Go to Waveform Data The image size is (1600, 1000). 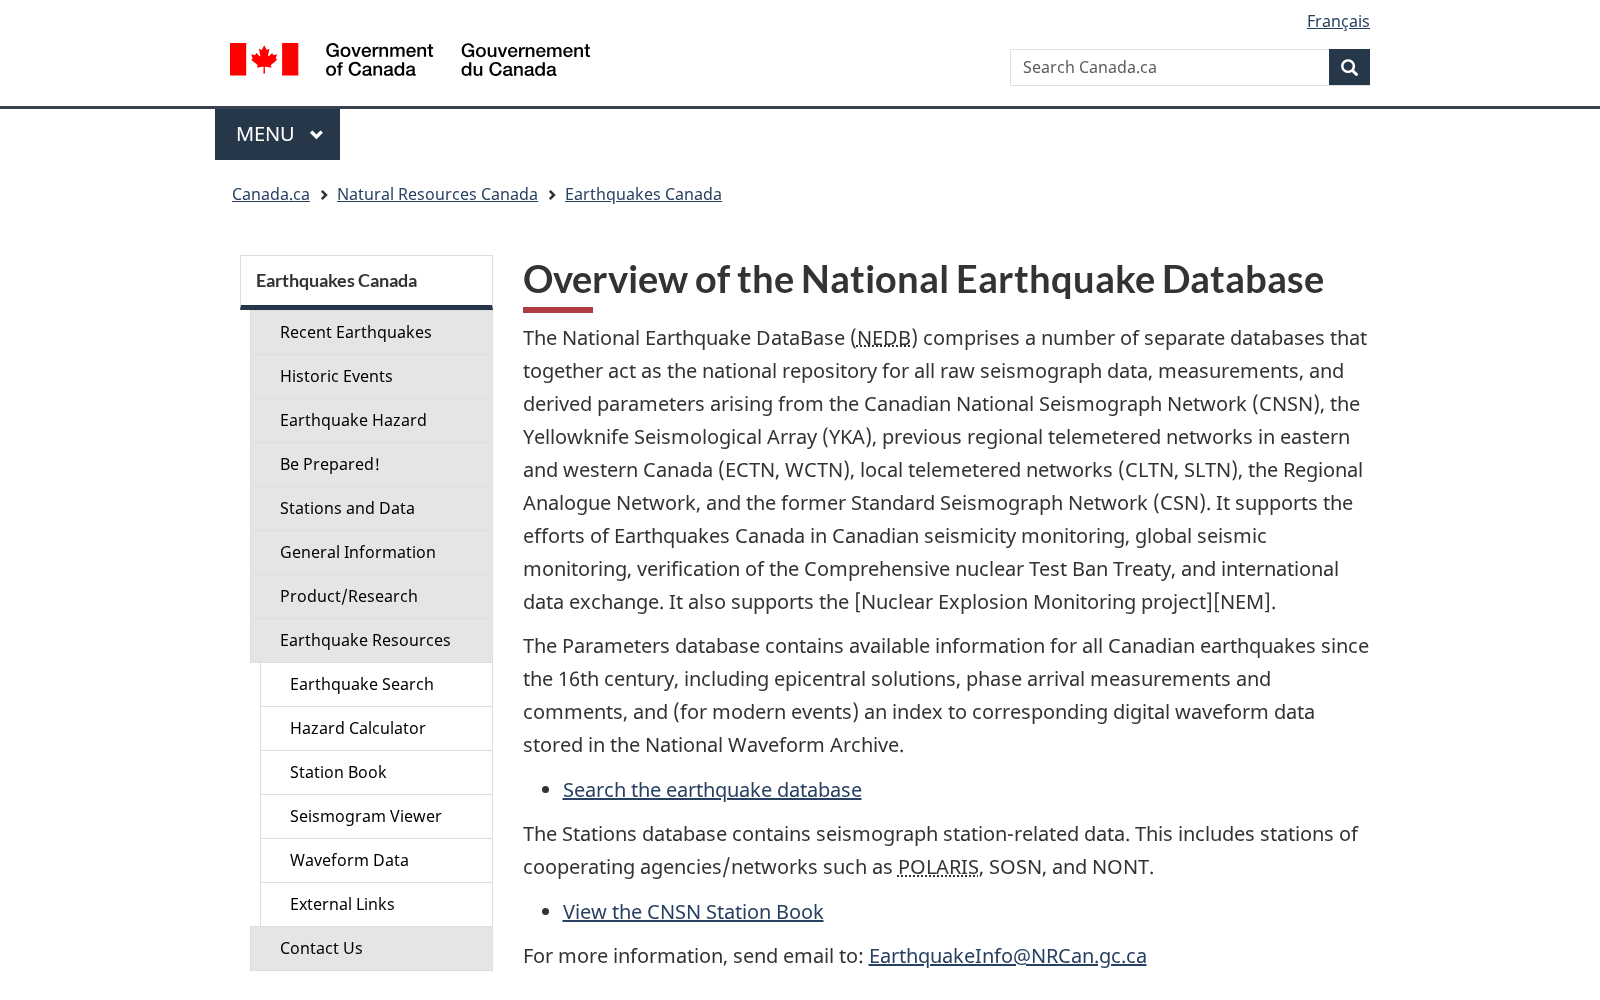click(x=376, y=860)
